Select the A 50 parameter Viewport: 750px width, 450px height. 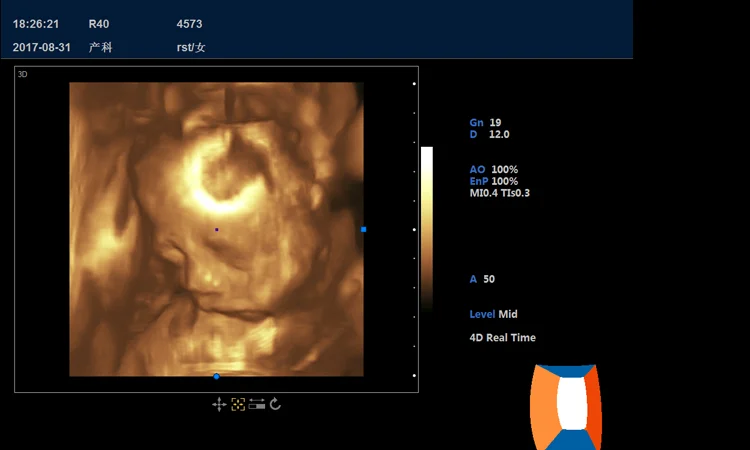pos(482,279)
